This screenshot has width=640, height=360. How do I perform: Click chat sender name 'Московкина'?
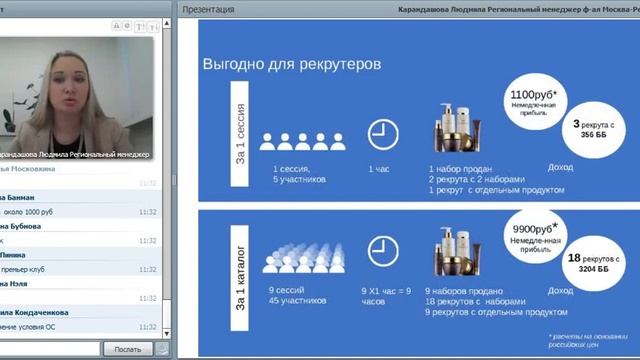[33, 169]
